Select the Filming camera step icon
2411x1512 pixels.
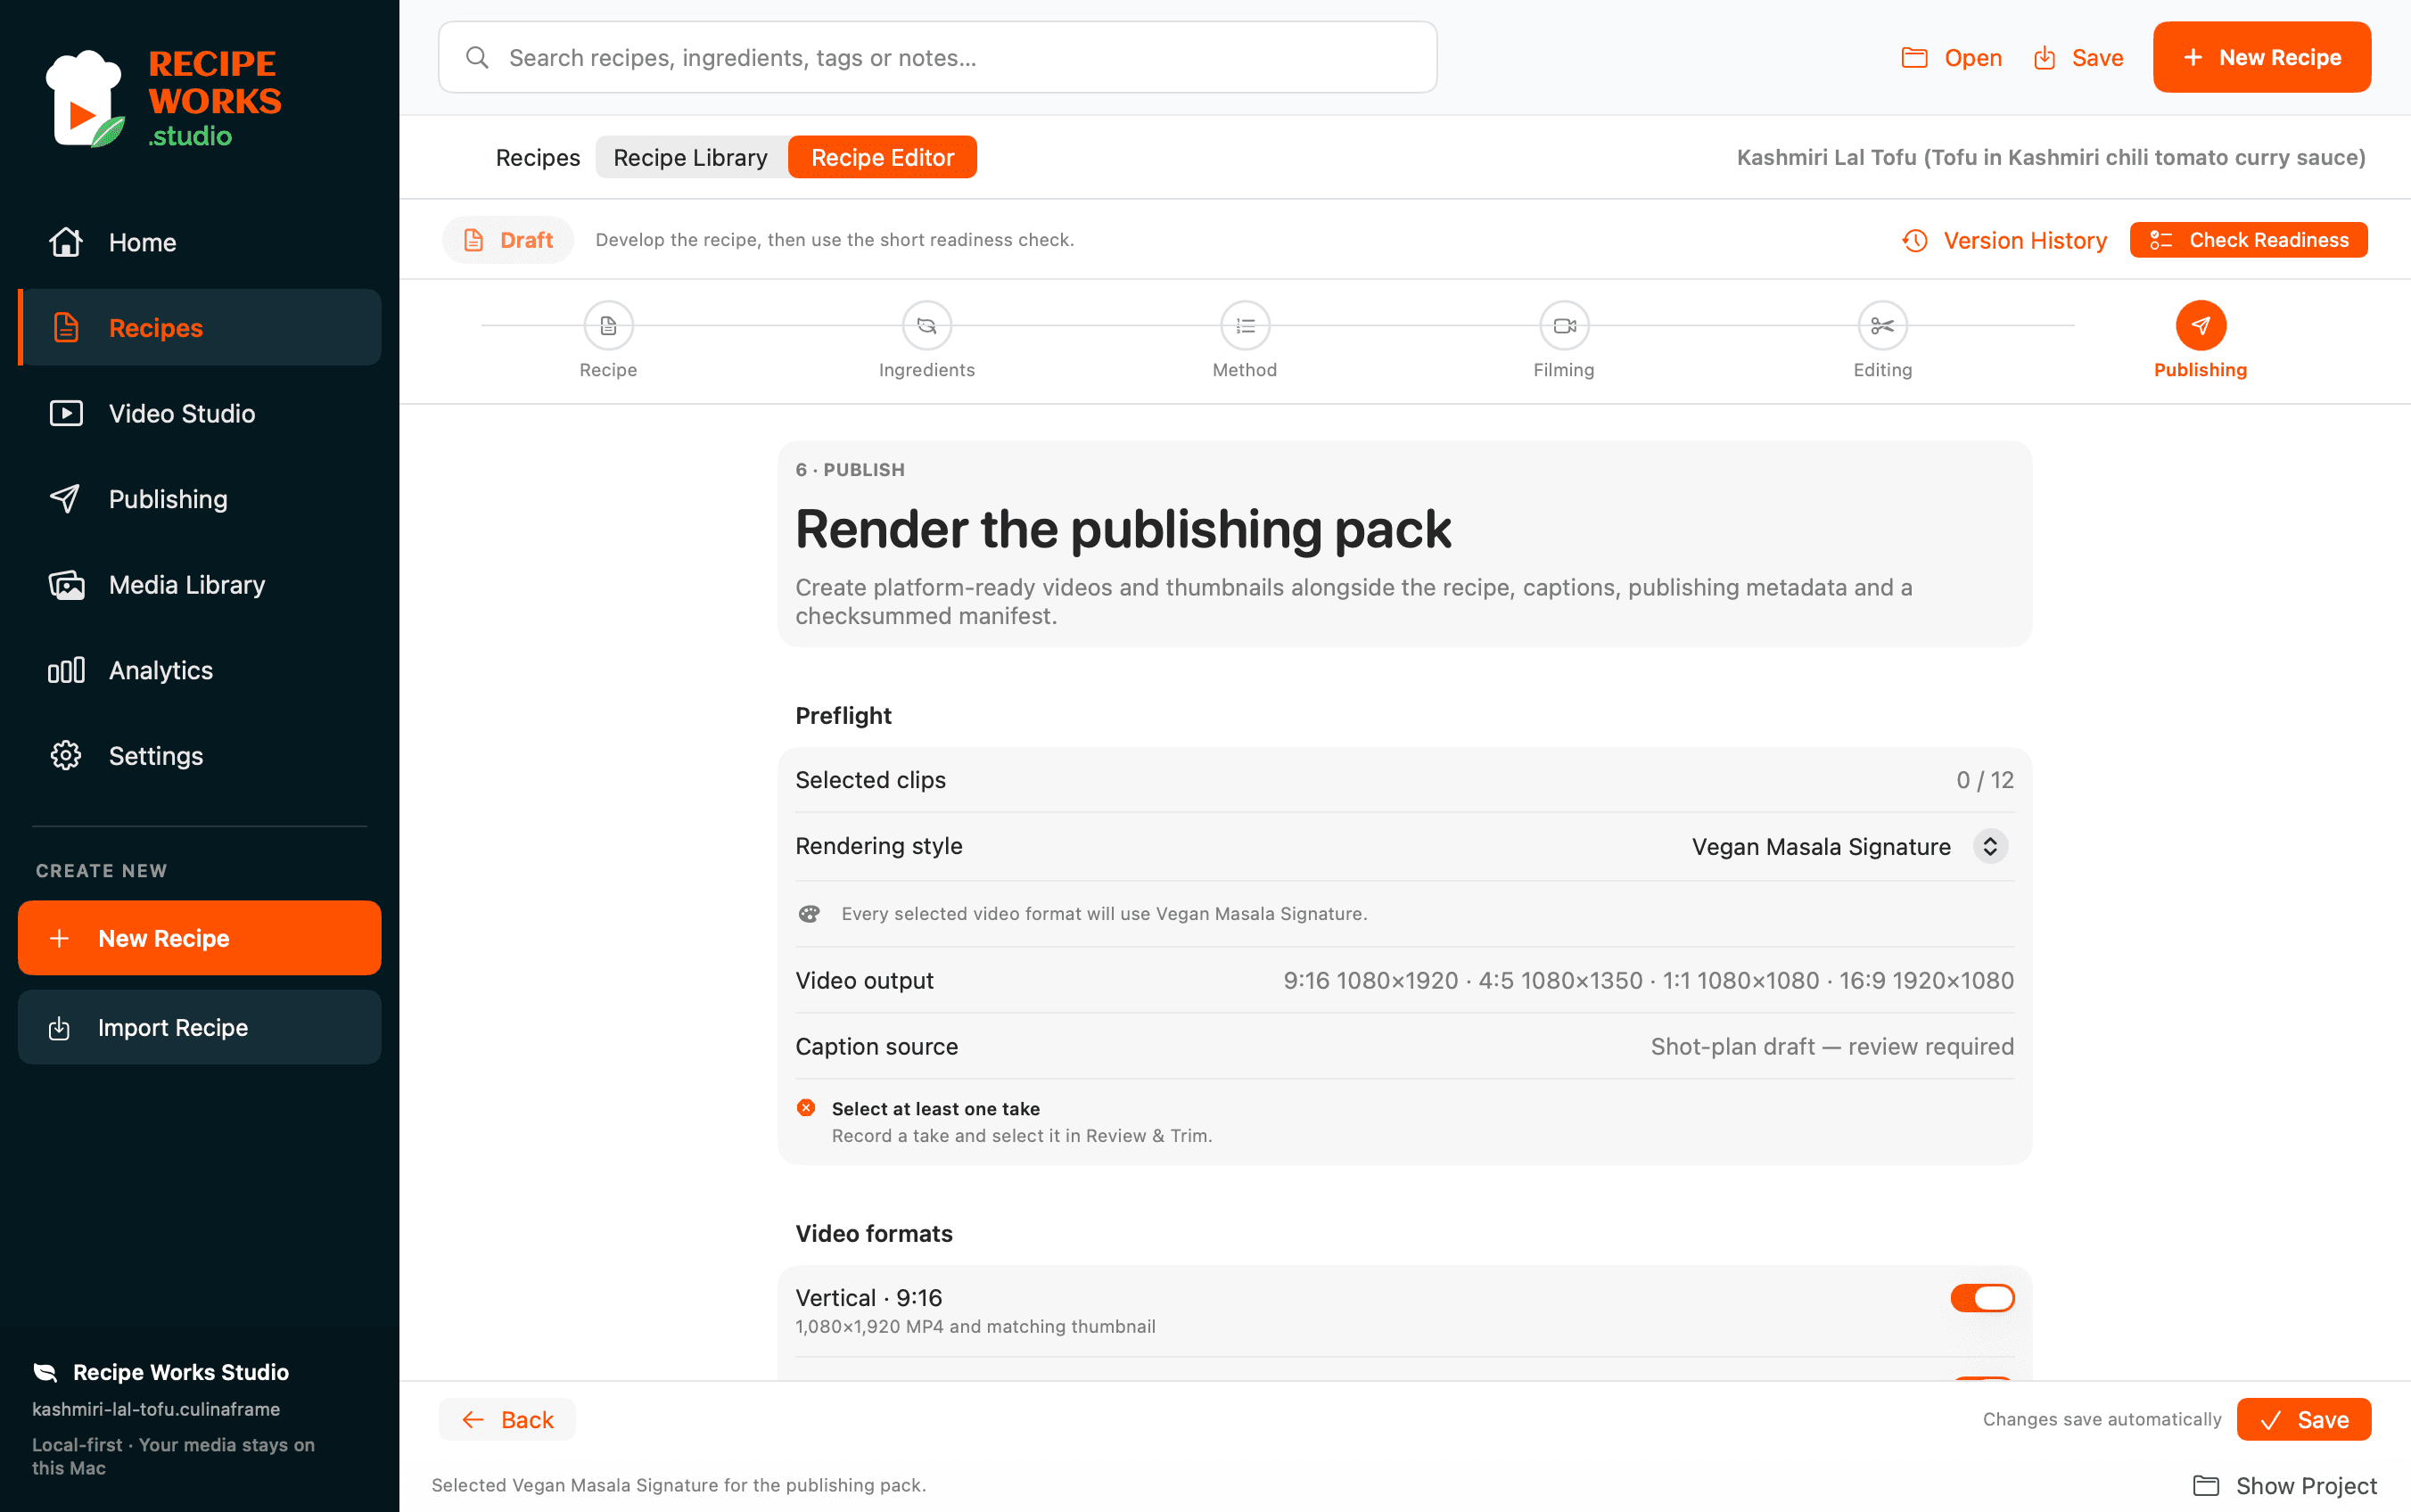tap(1564, 325)
